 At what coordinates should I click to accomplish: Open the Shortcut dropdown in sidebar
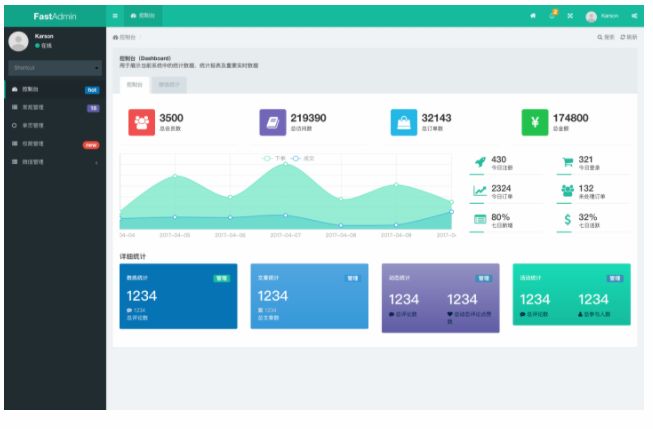[x=55, y=68]
